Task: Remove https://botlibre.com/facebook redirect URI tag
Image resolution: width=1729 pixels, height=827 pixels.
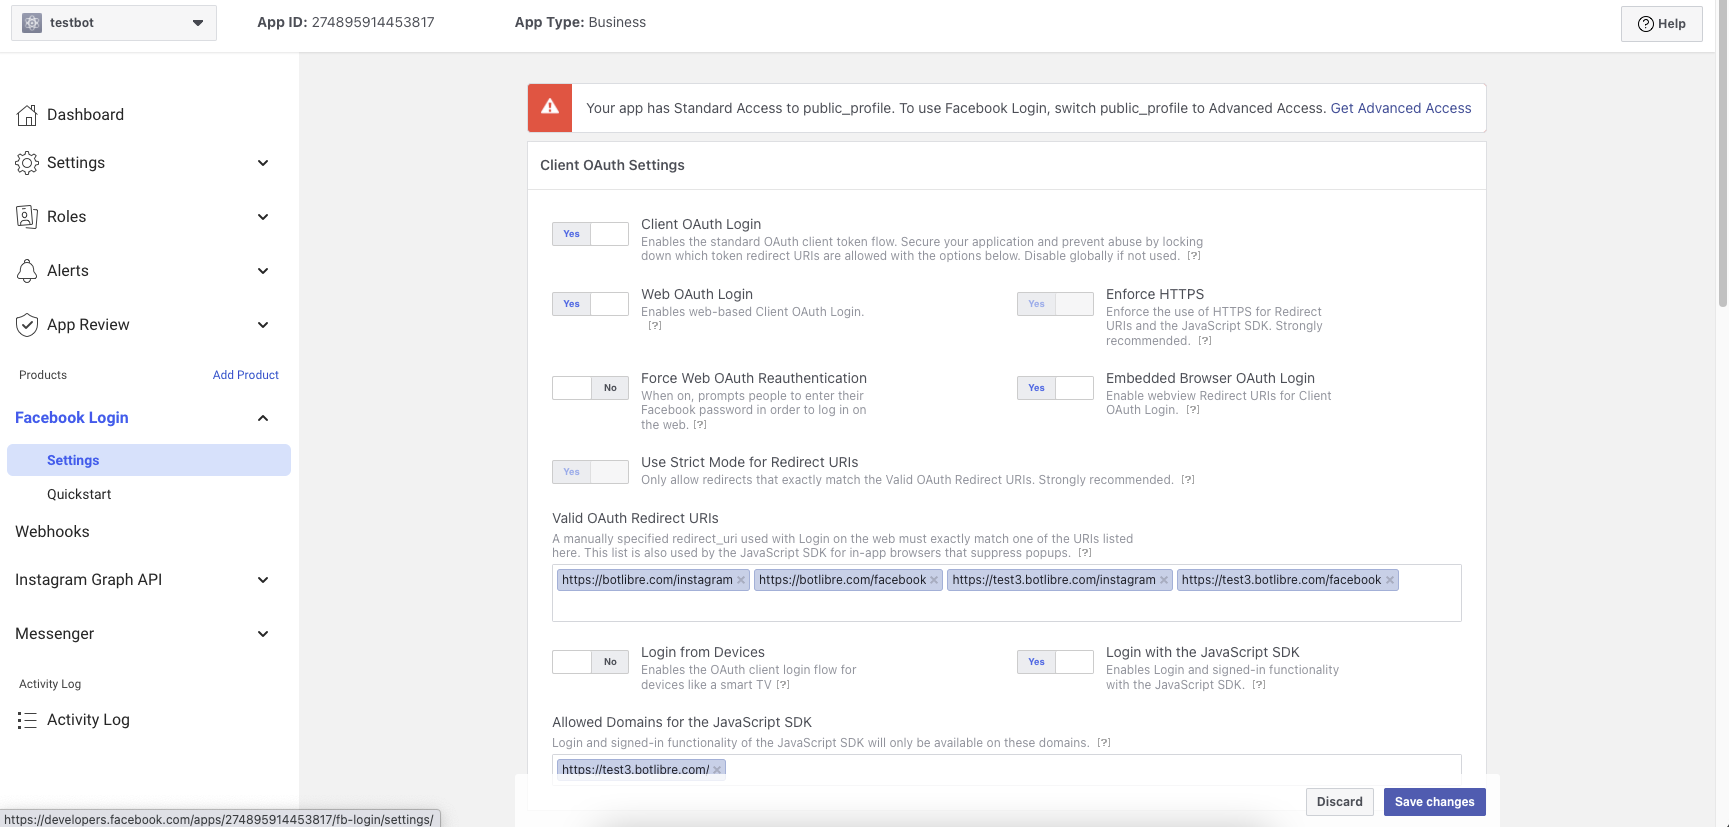Action: coord(934,580)
